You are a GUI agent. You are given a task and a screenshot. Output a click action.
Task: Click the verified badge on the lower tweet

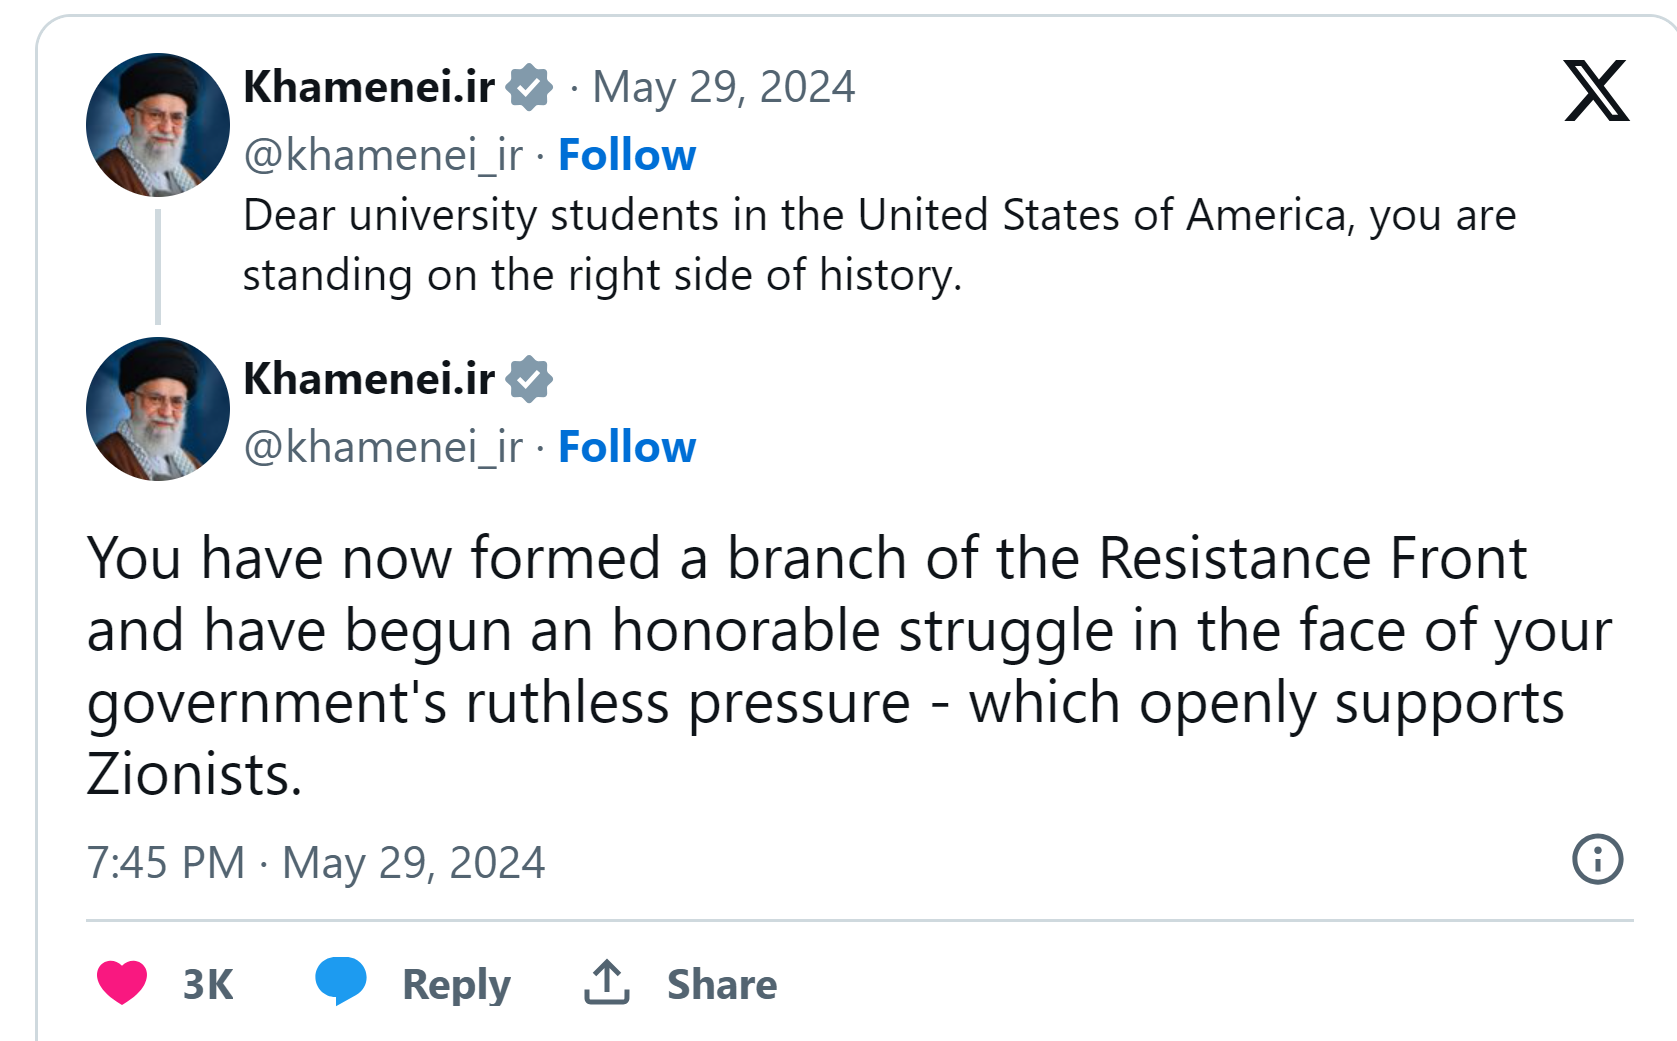(x=529, y=379)
